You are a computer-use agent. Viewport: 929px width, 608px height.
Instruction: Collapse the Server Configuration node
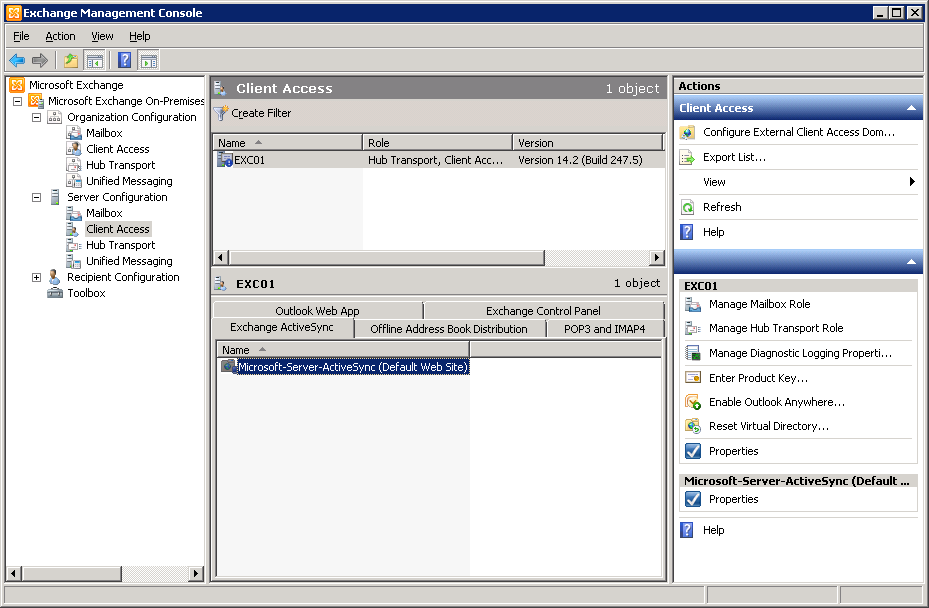pyautogui.click(x=36, y=197)
